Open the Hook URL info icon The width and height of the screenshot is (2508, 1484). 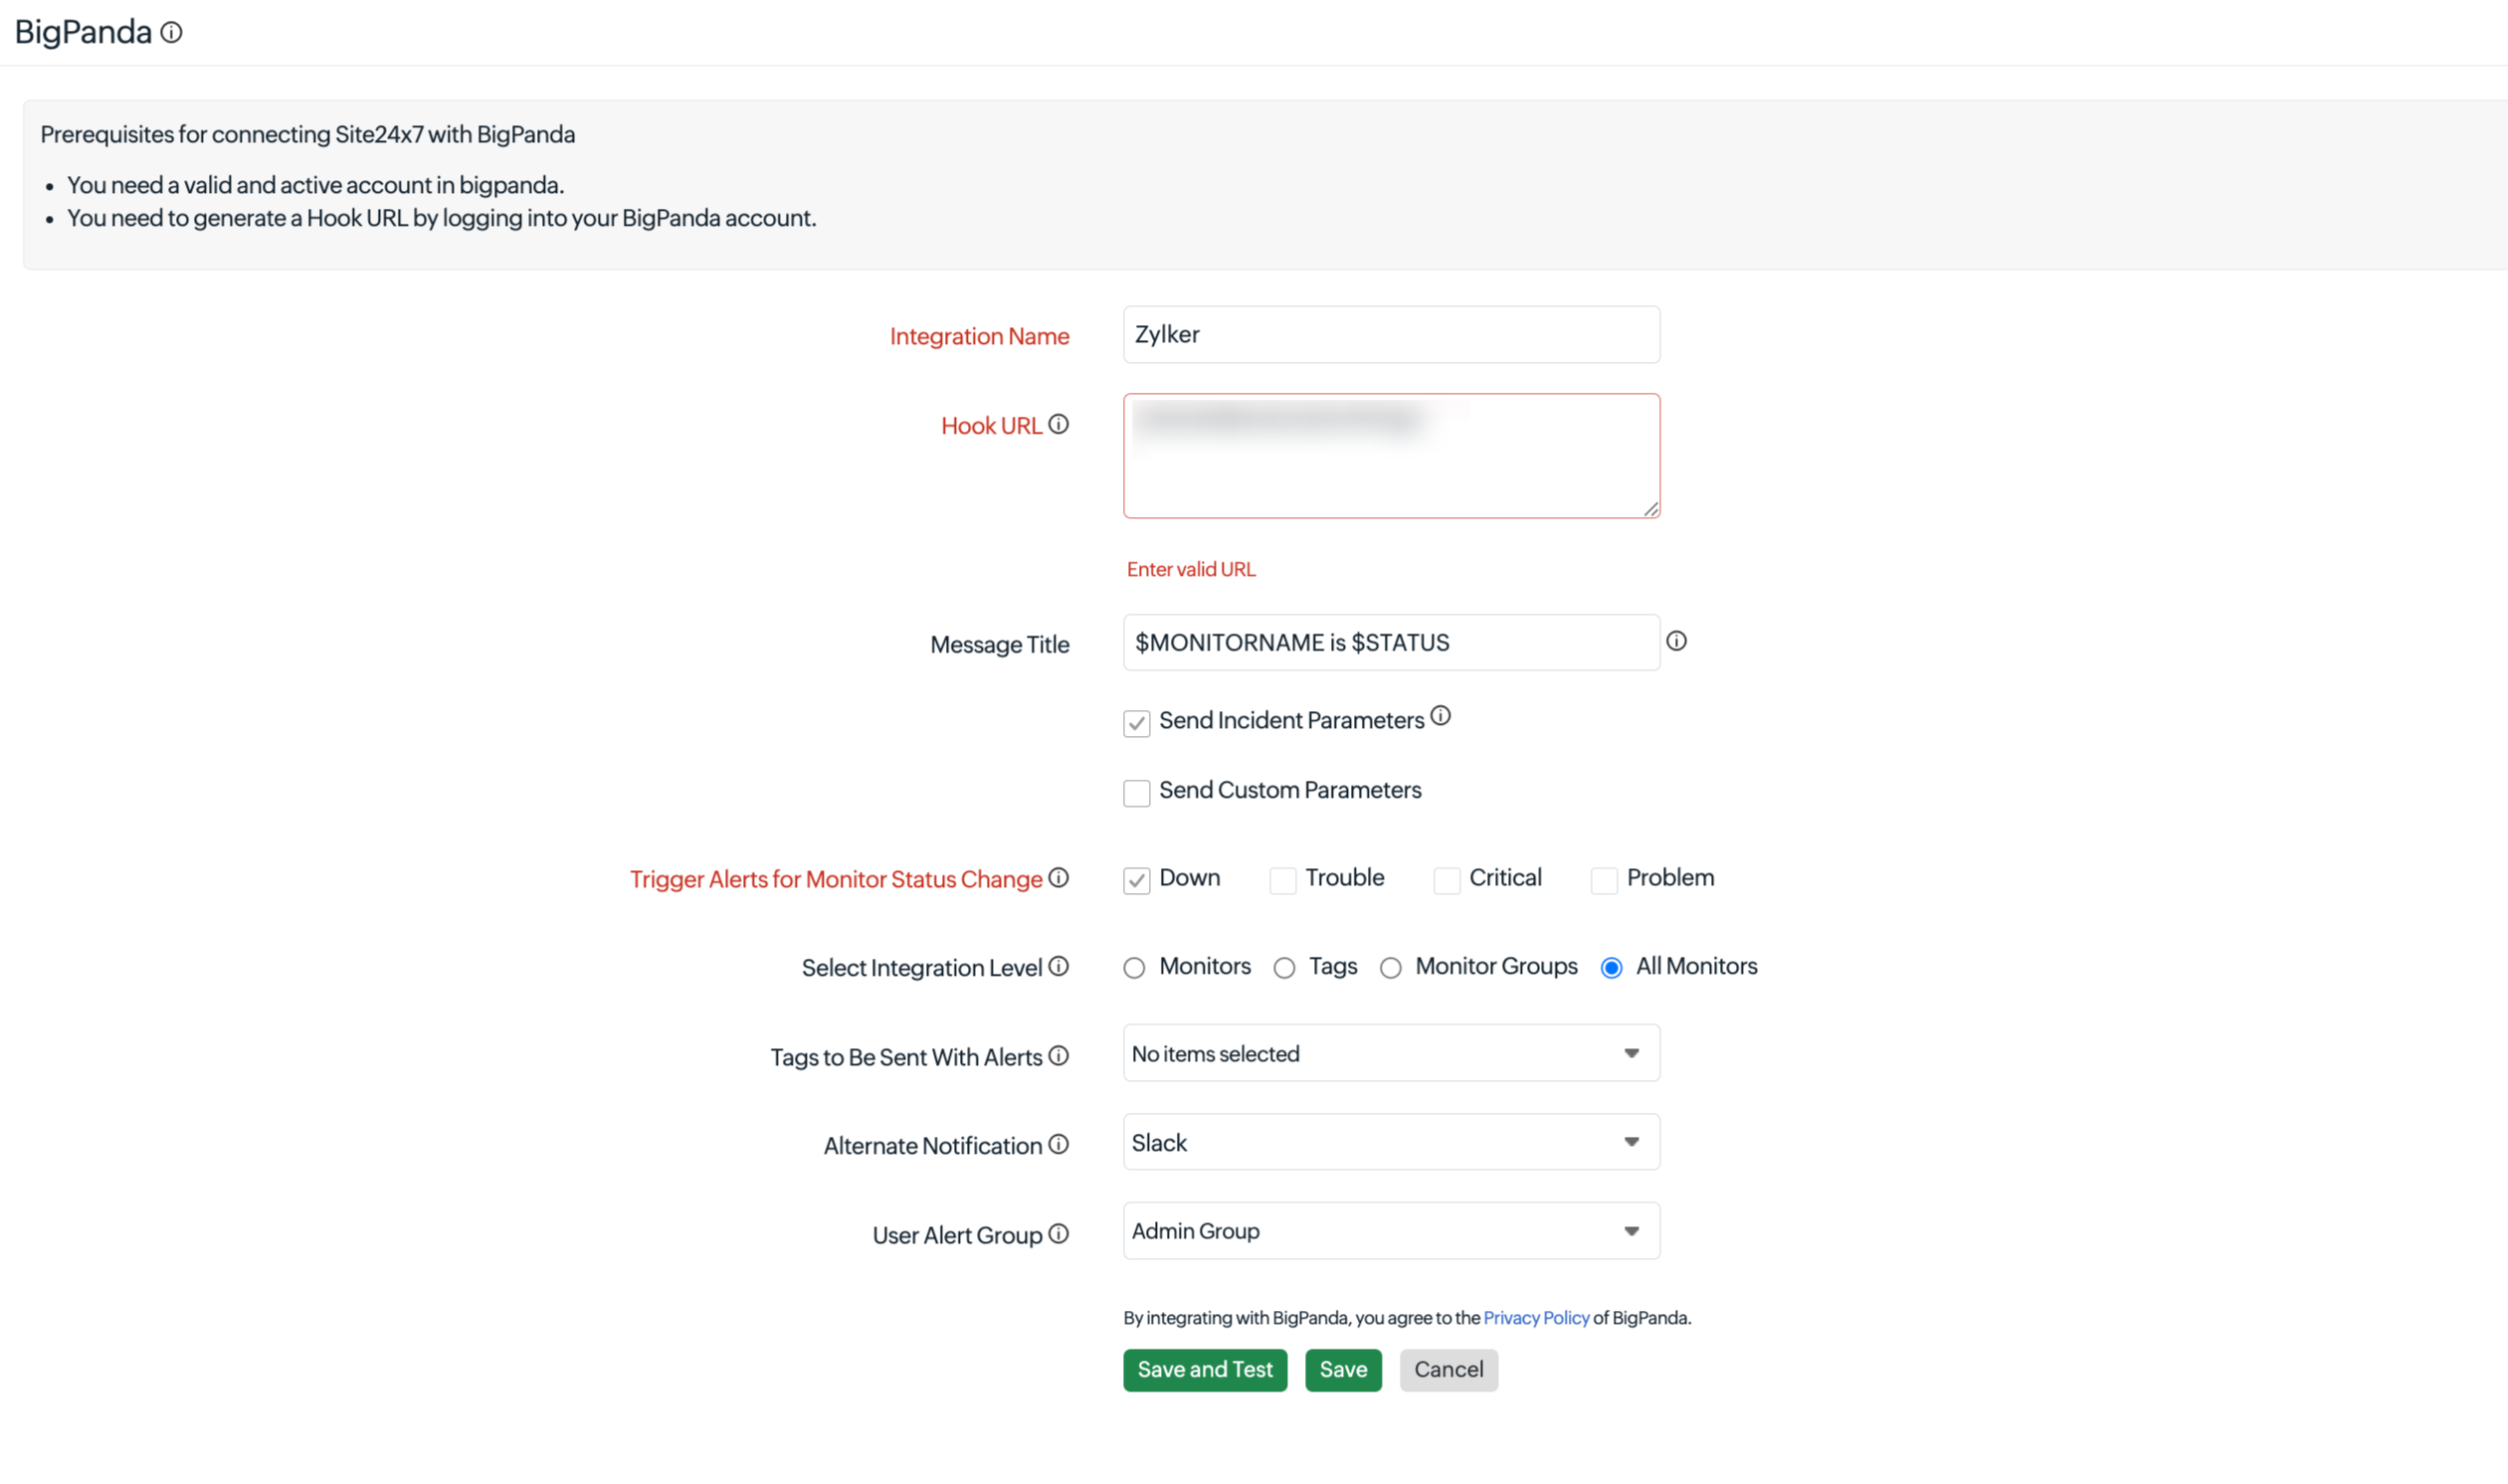(x=1059, y=425)
